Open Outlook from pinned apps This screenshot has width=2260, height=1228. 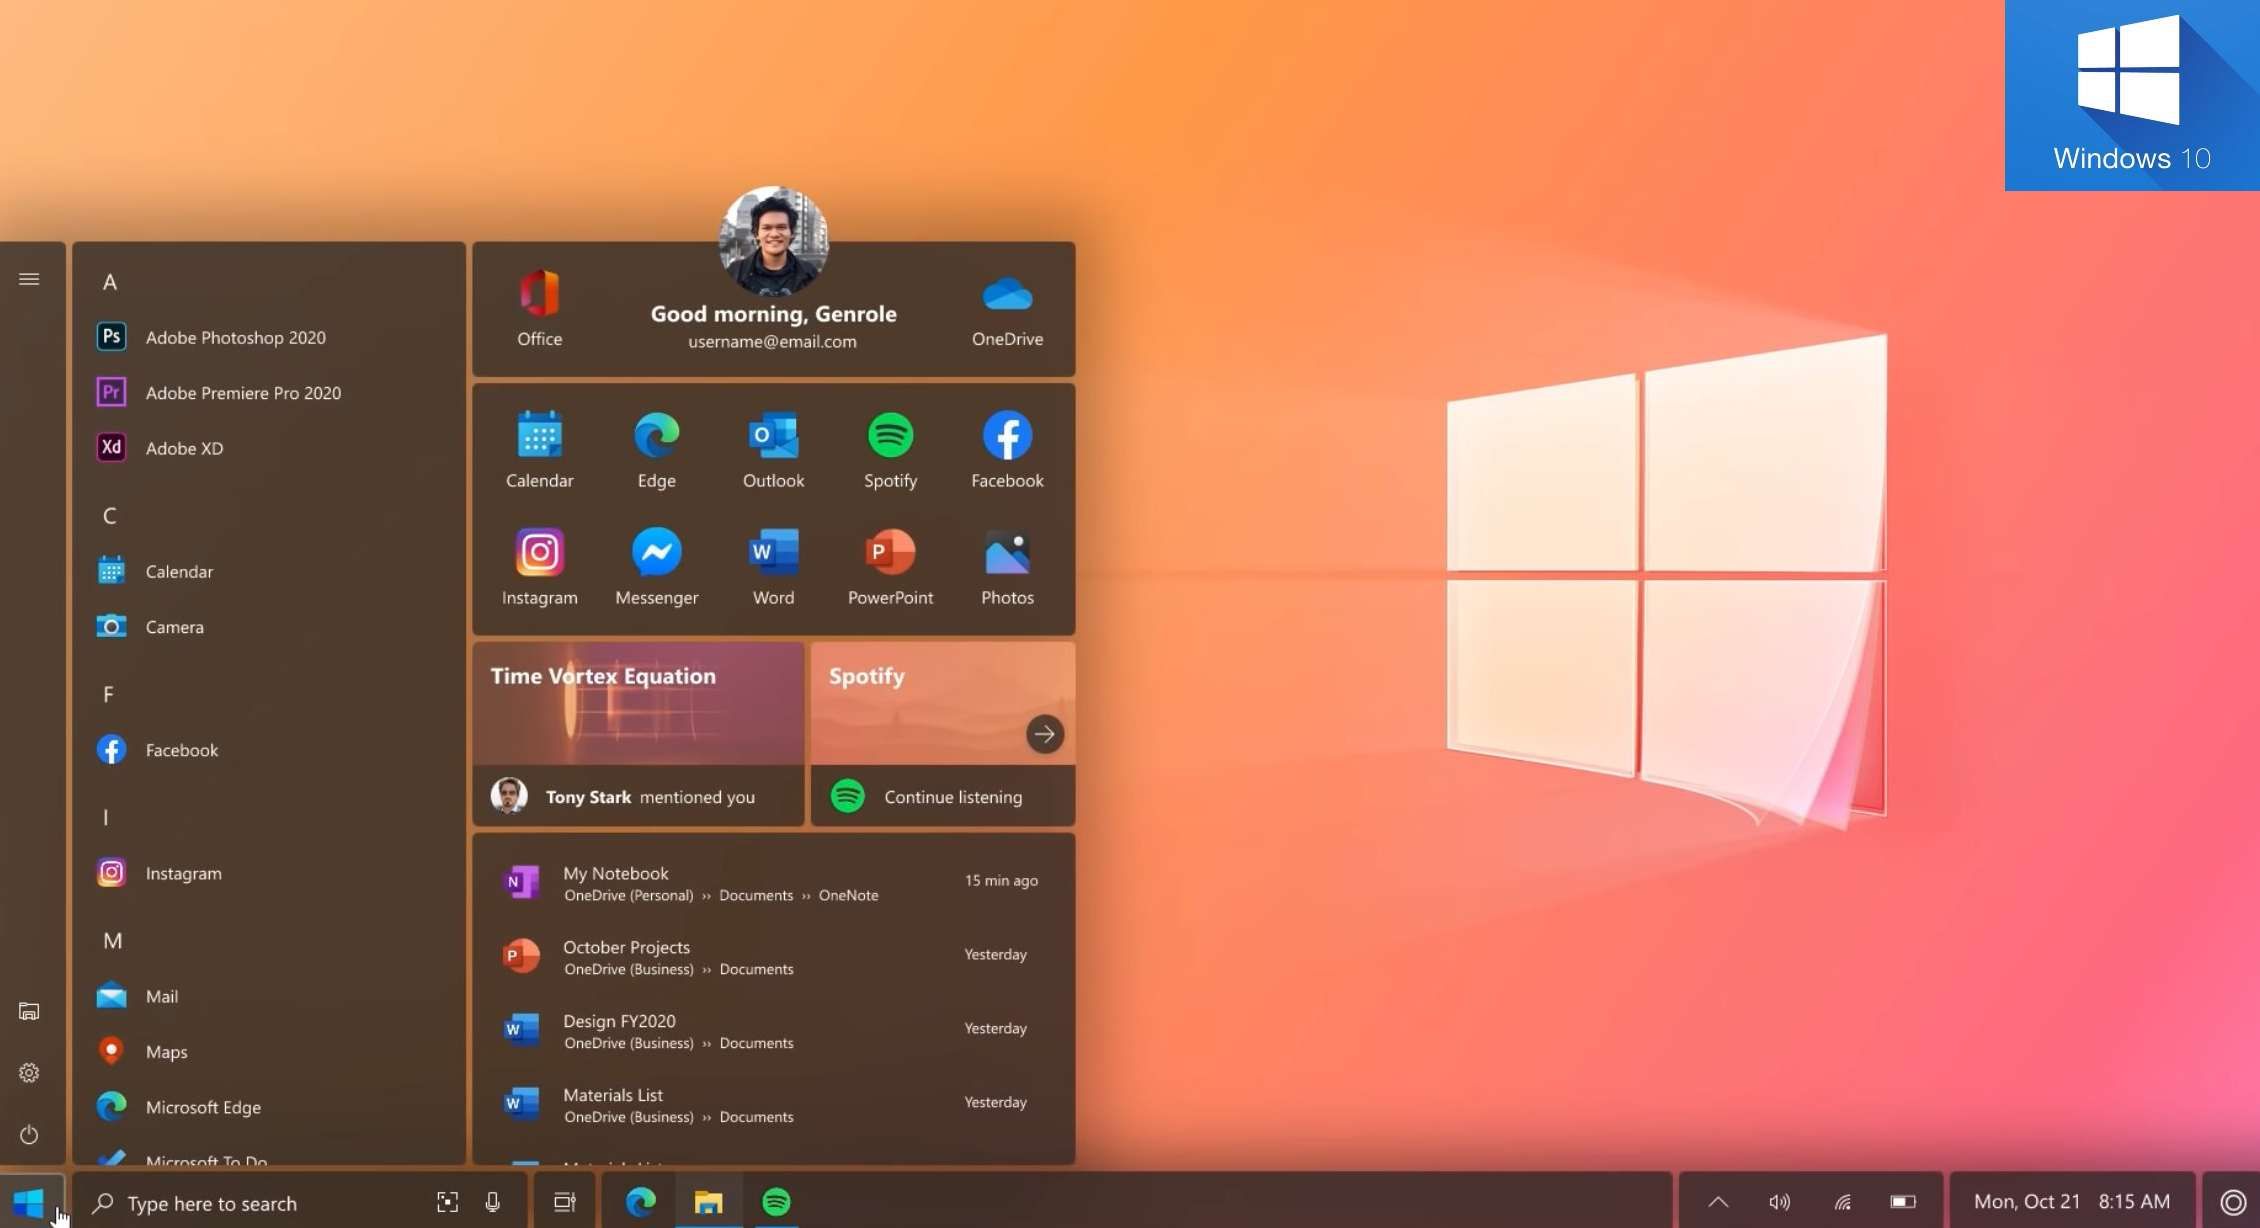pos(773,449)
